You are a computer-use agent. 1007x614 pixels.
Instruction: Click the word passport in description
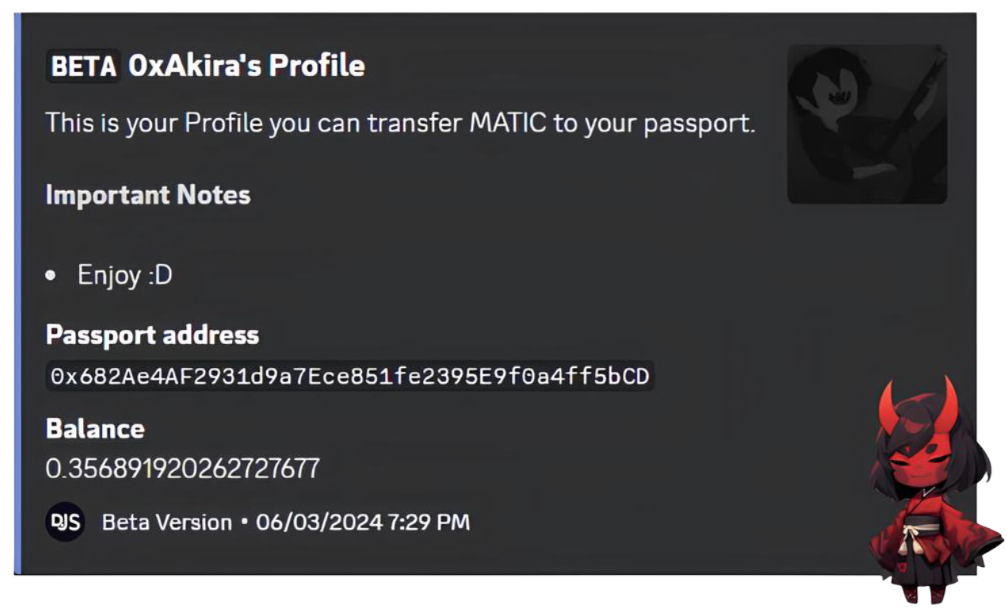pyautogui.click(x=699, y=125)
